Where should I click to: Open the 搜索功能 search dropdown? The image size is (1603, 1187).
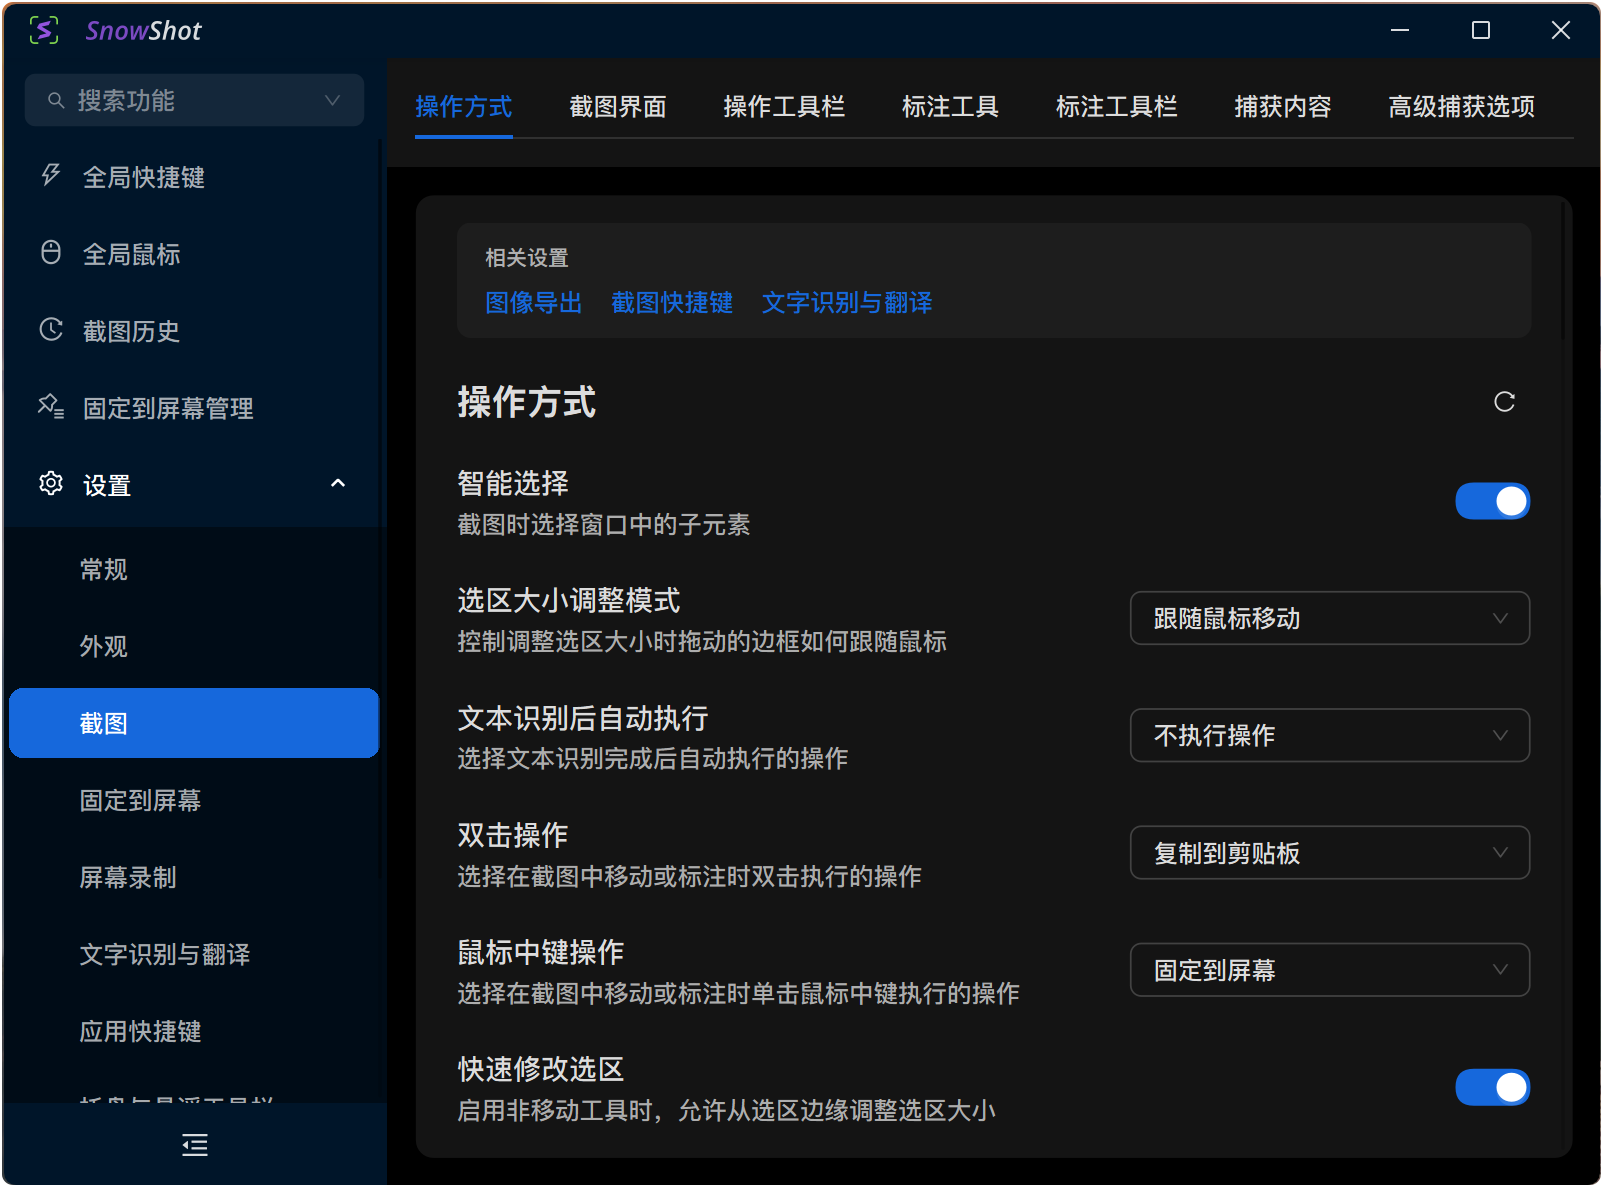[x=194, y=100]
